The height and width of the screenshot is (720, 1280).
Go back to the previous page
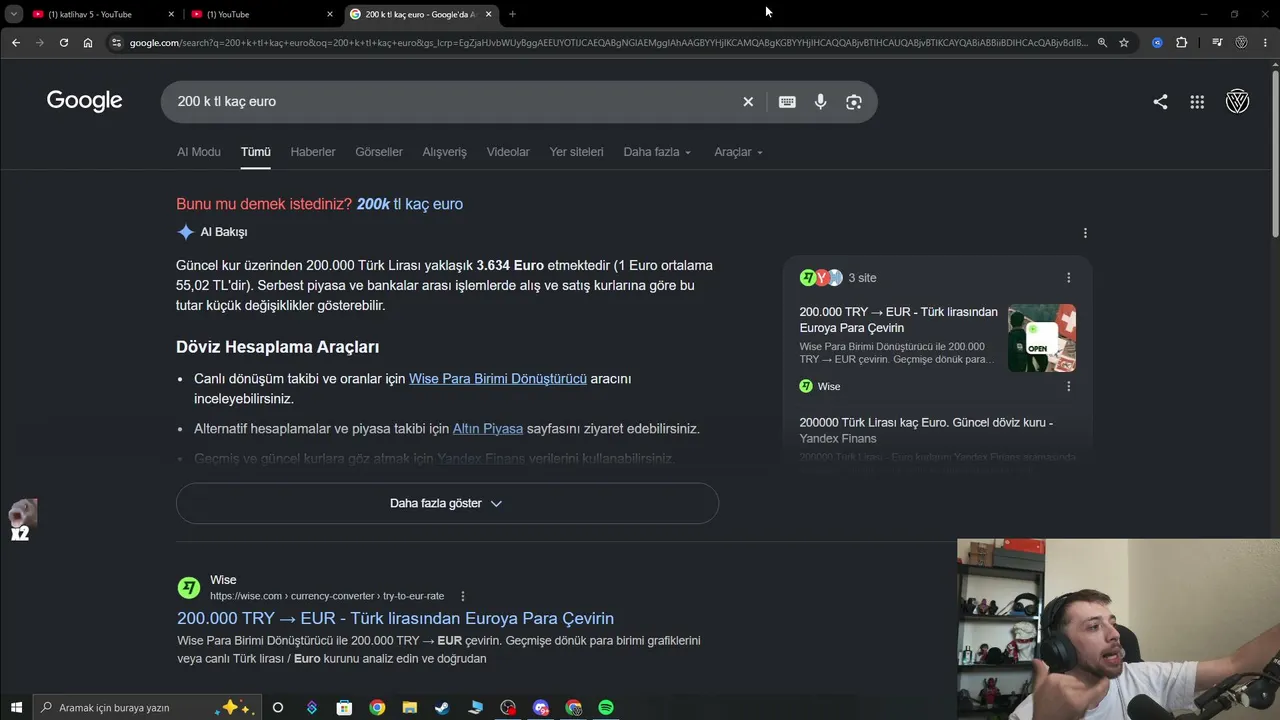pyautogui.click(x=16, y=43)
